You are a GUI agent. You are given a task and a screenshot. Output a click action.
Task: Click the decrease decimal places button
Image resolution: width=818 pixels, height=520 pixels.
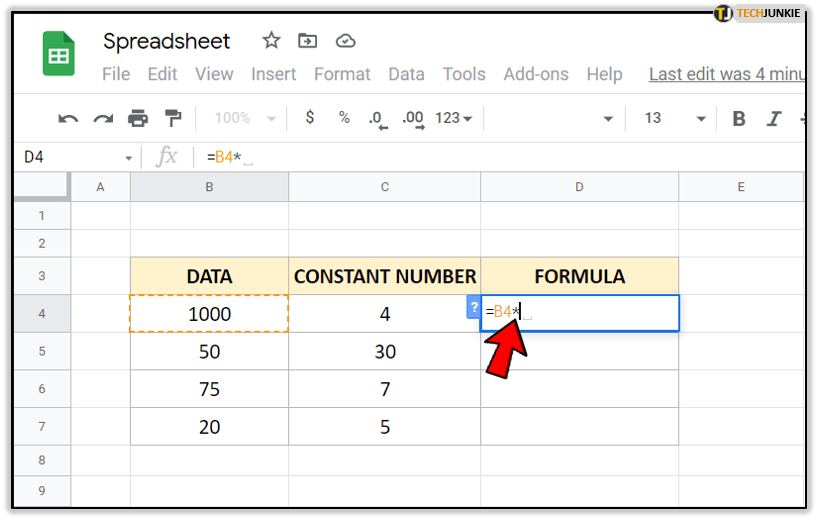pos(376,119)
